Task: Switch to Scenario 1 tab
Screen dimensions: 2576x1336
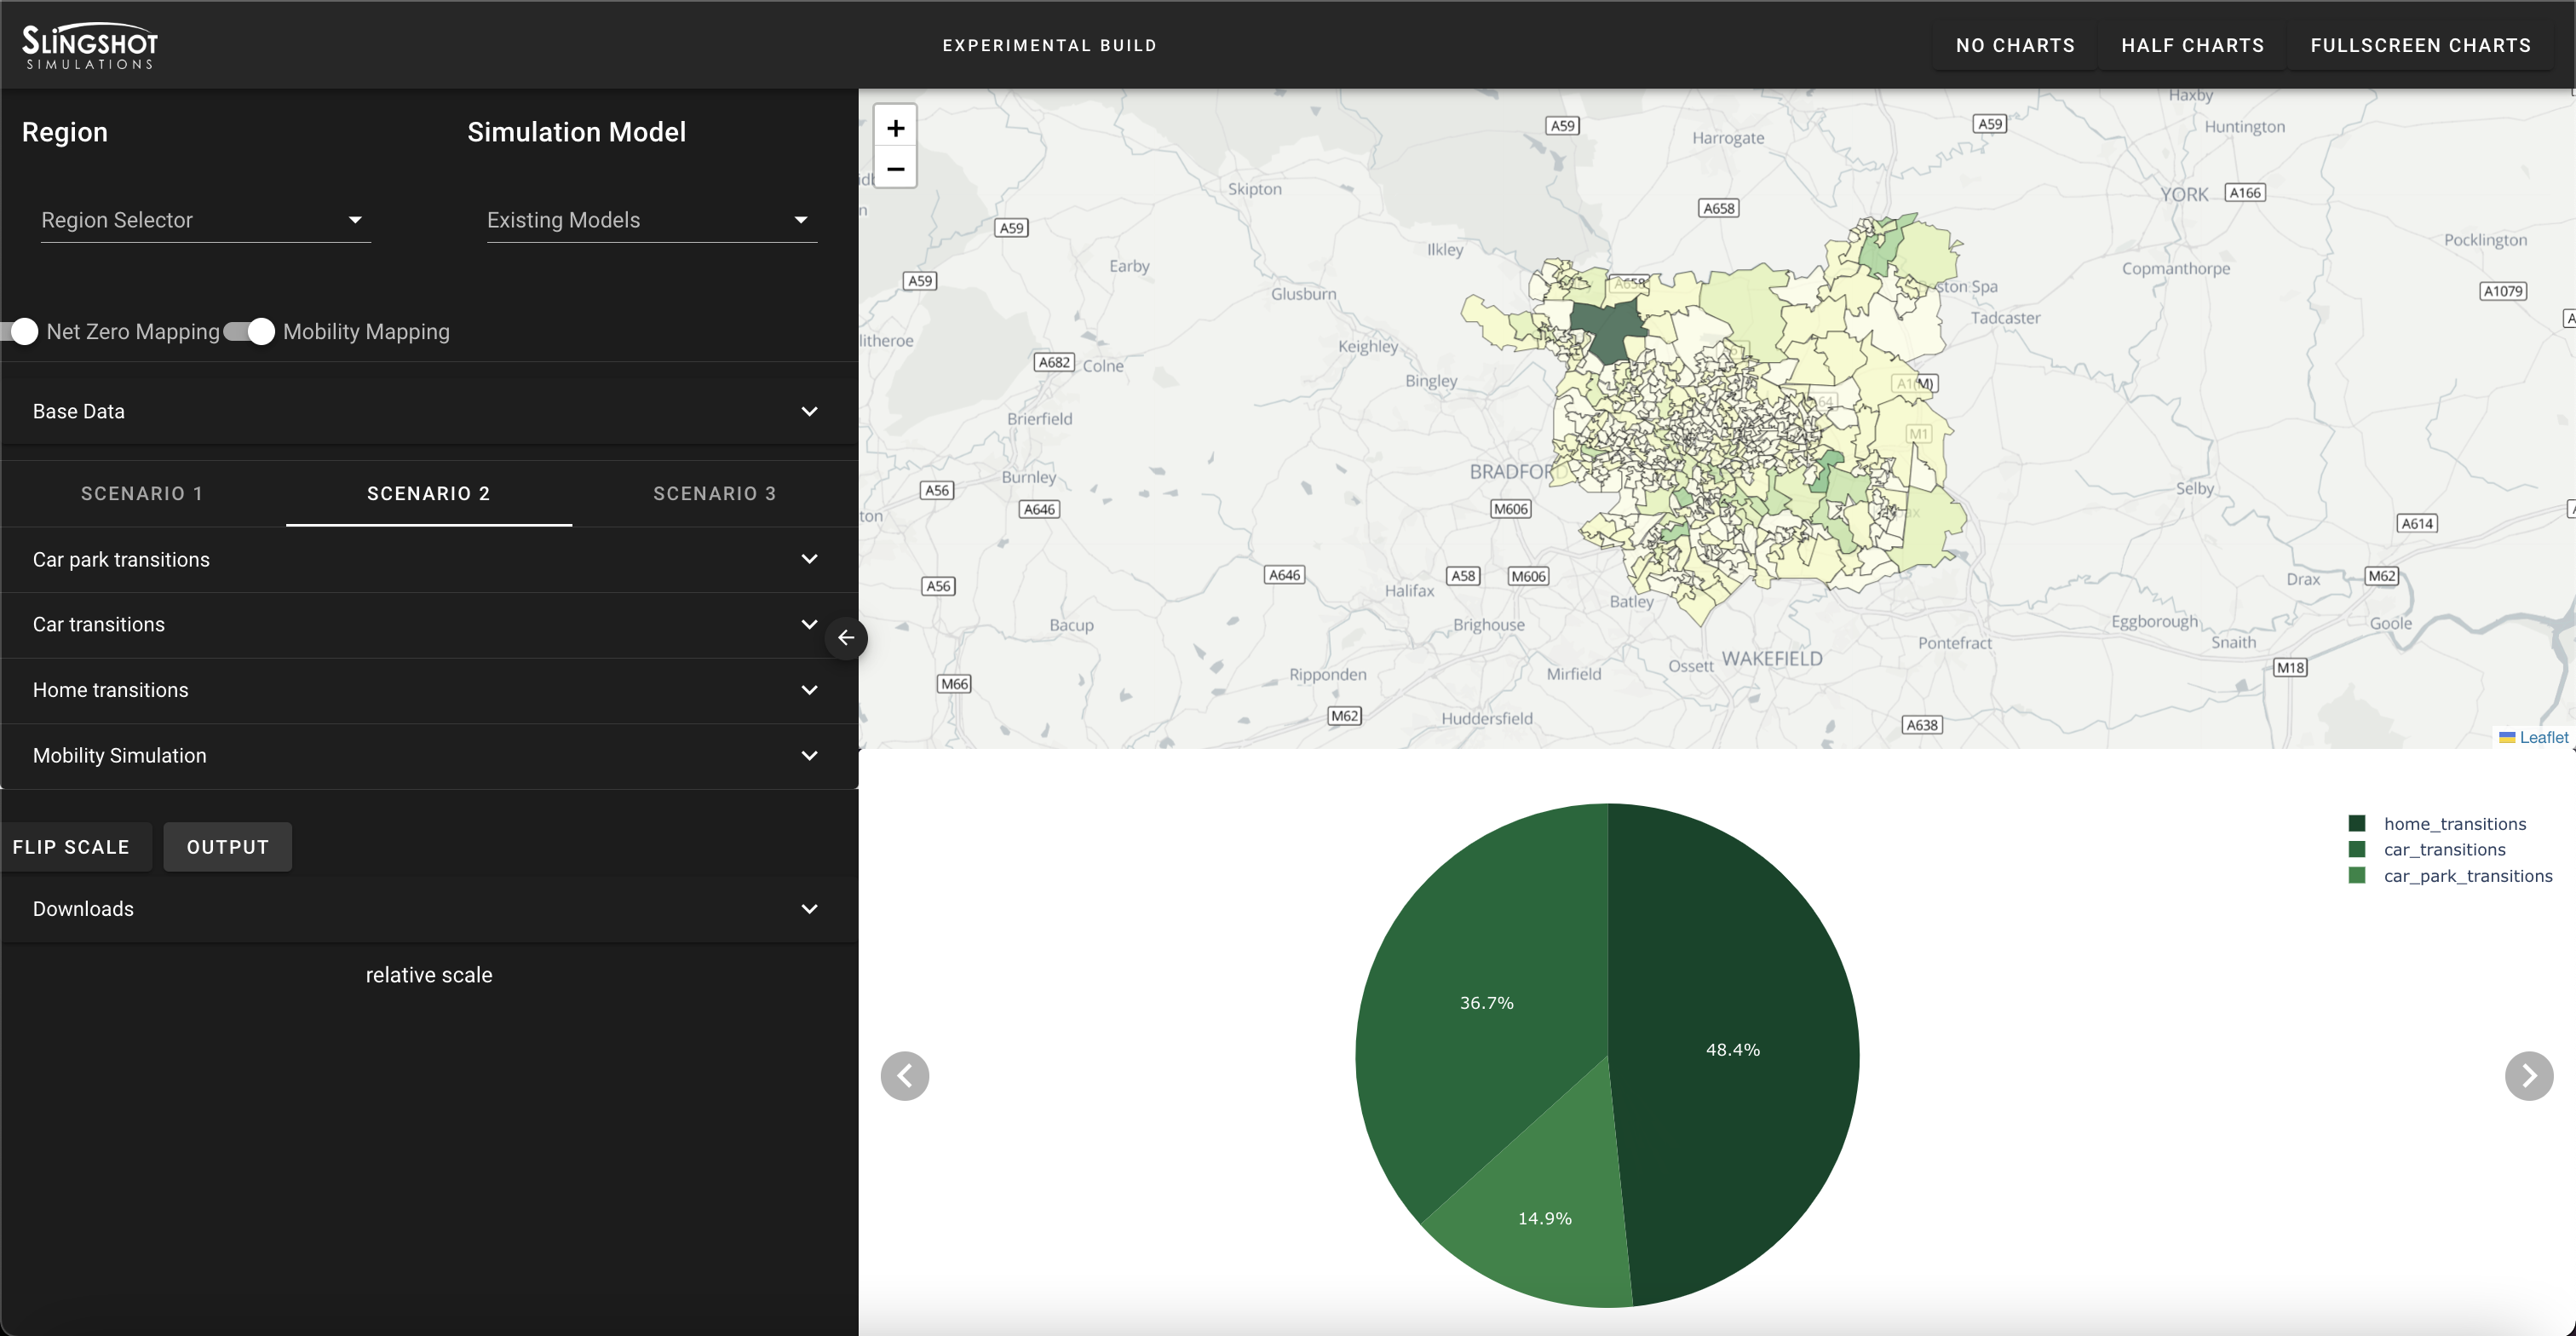Action: [142, 493]
